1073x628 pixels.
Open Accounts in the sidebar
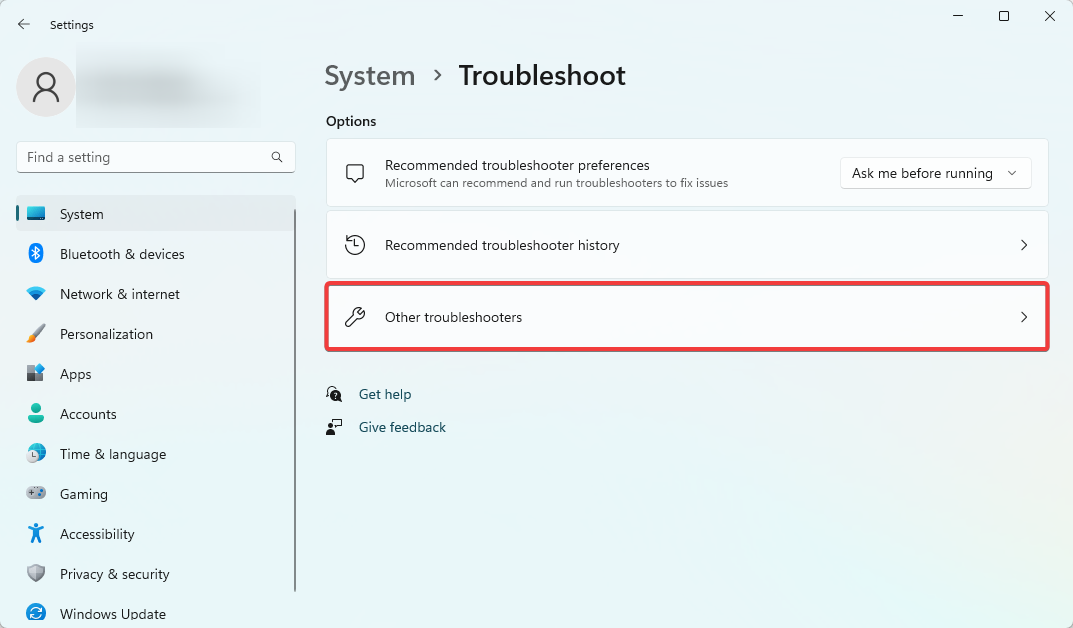click(x=88, y=414)
